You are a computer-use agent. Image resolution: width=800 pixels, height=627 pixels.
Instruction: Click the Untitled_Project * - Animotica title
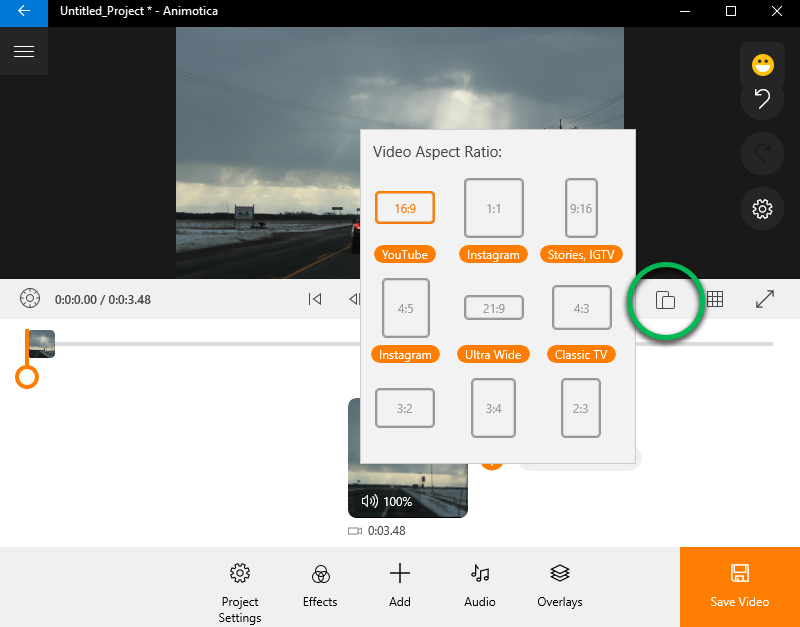pos(139,11)
